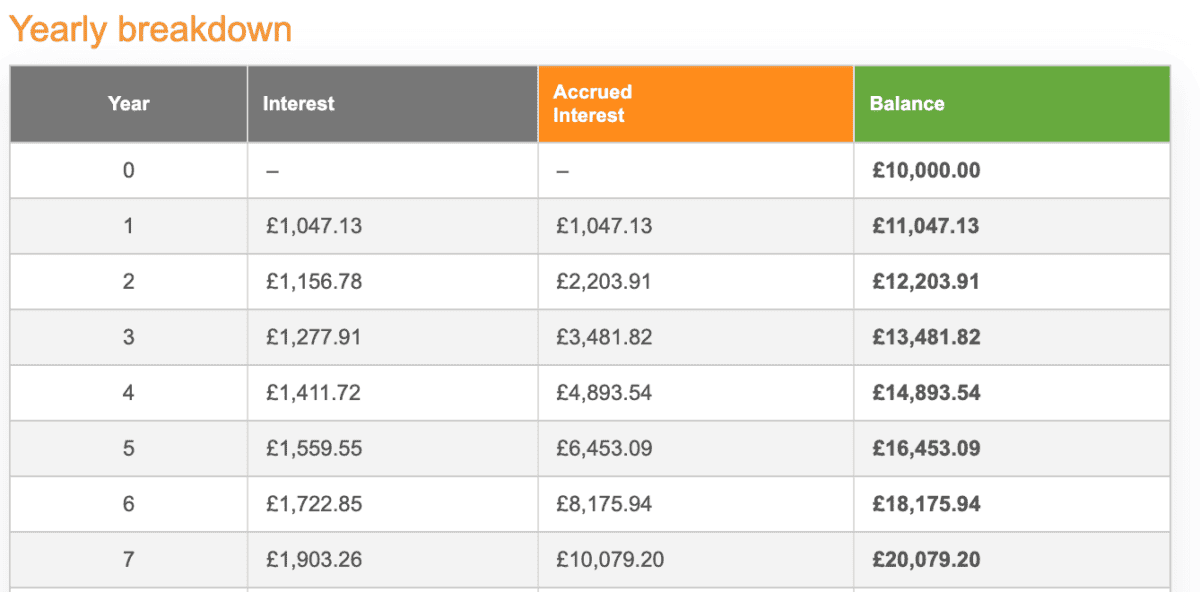This screenshot has height=592, width=1200.
Task: Click accrued interest £3,481.82
Action: pyautogui.click(x=604, y=337)
